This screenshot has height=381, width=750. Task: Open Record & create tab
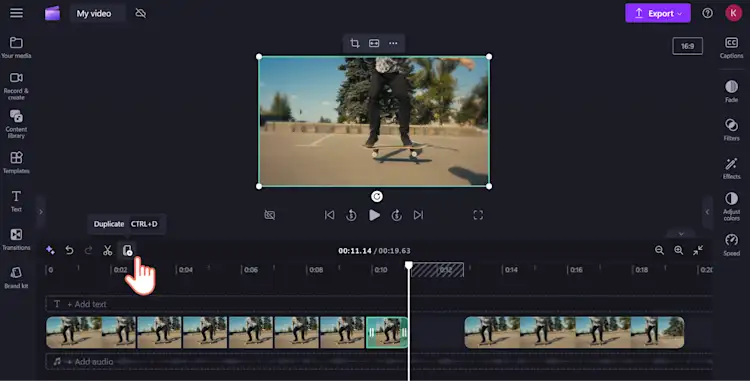pyautogui.click(x=16, y=86)
